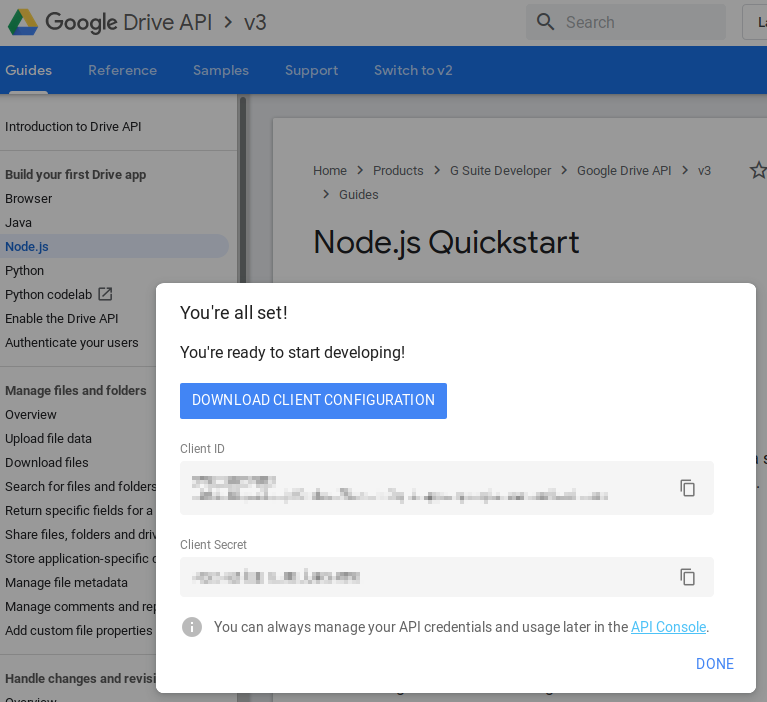Click the Client ID text field
Image resolution: width=767 pixels, height=702 pixels.
point(447,488)
